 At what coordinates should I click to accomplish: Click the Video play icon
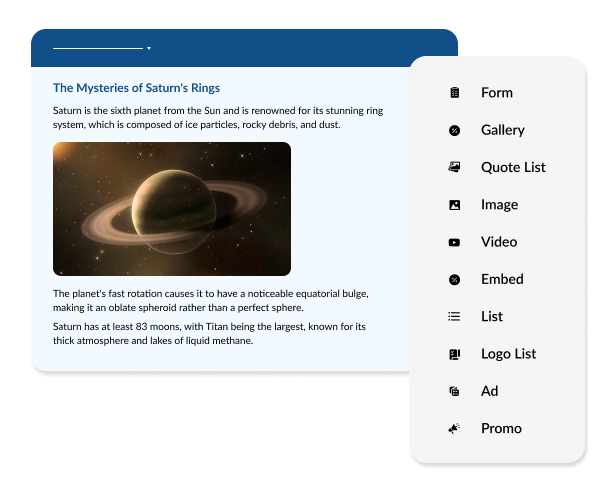455,242
